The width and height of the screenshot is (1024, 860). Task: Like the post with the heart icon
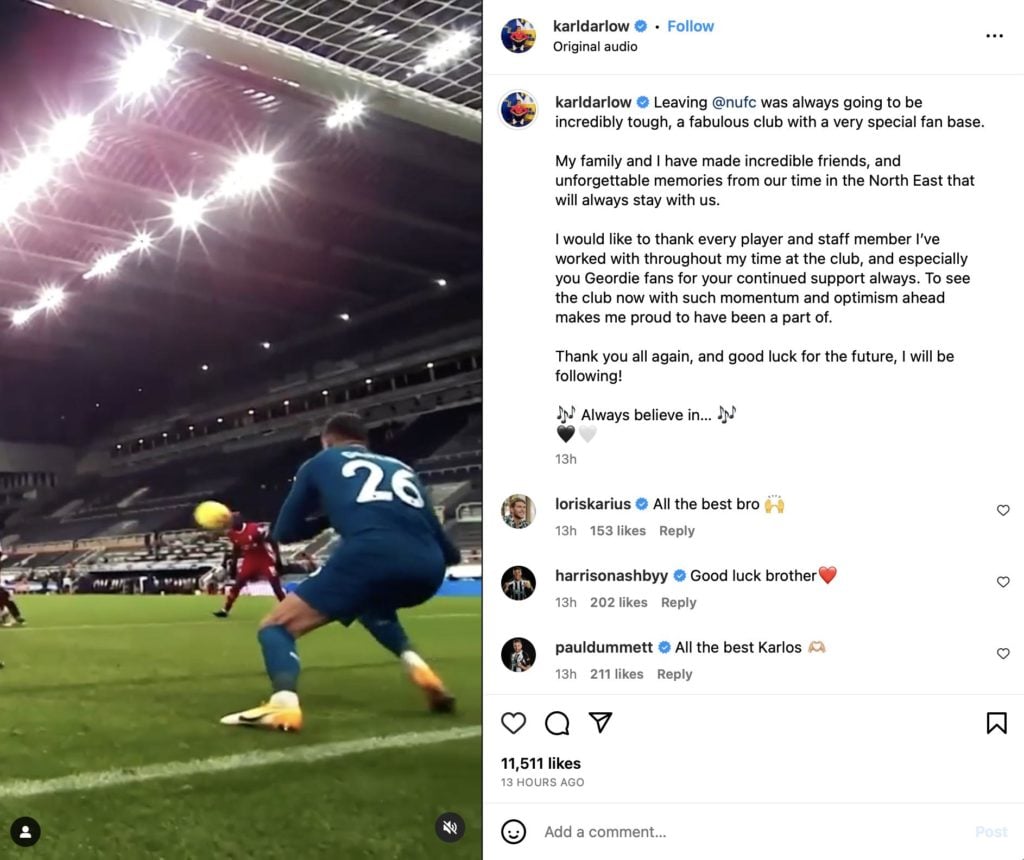[513, 723]
